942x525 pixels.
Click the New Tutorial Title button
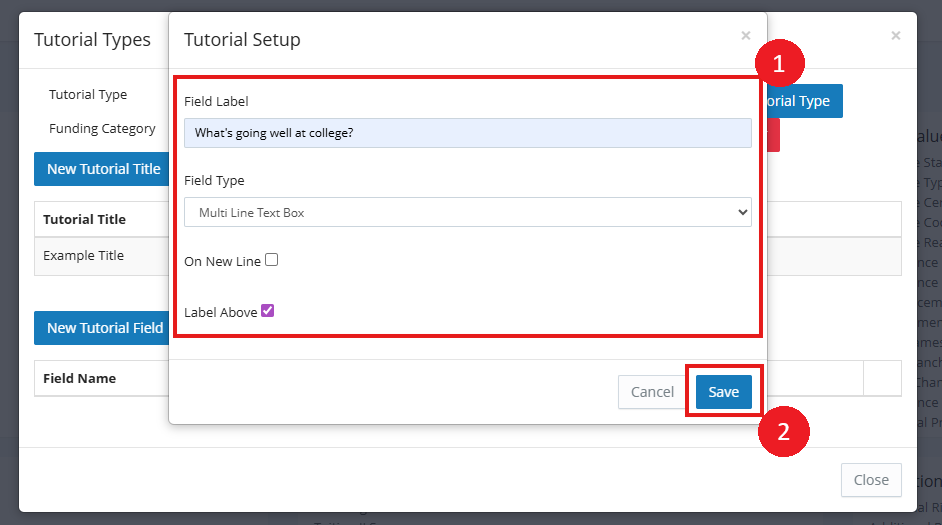coord(101,169)
